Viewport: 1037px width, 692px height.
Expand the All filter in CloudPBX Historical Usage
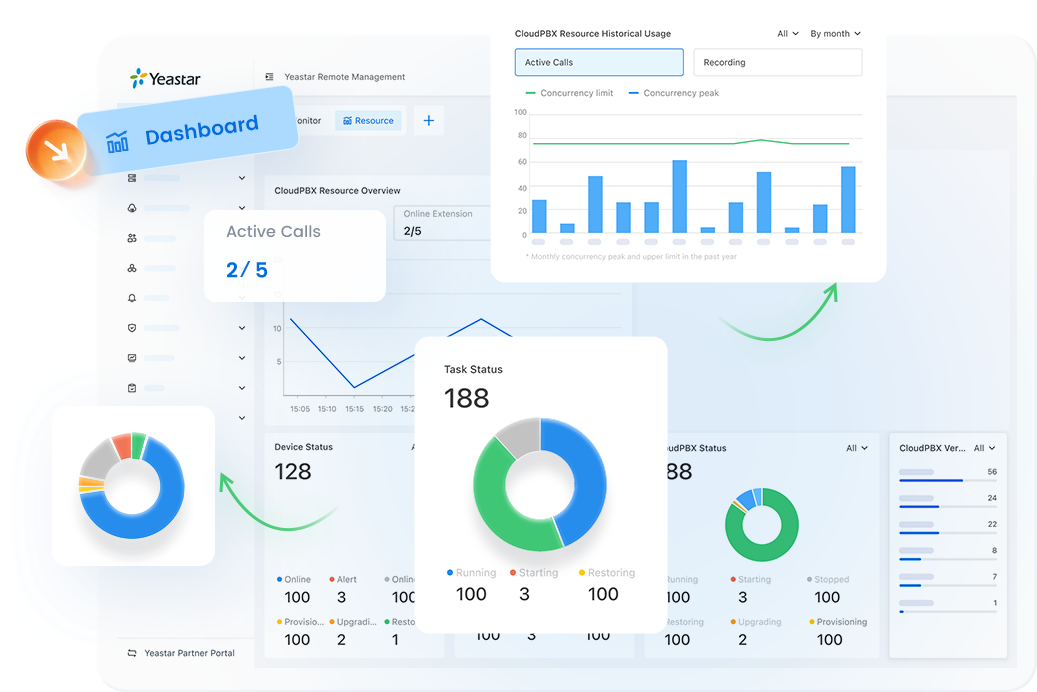click(788, 33)
